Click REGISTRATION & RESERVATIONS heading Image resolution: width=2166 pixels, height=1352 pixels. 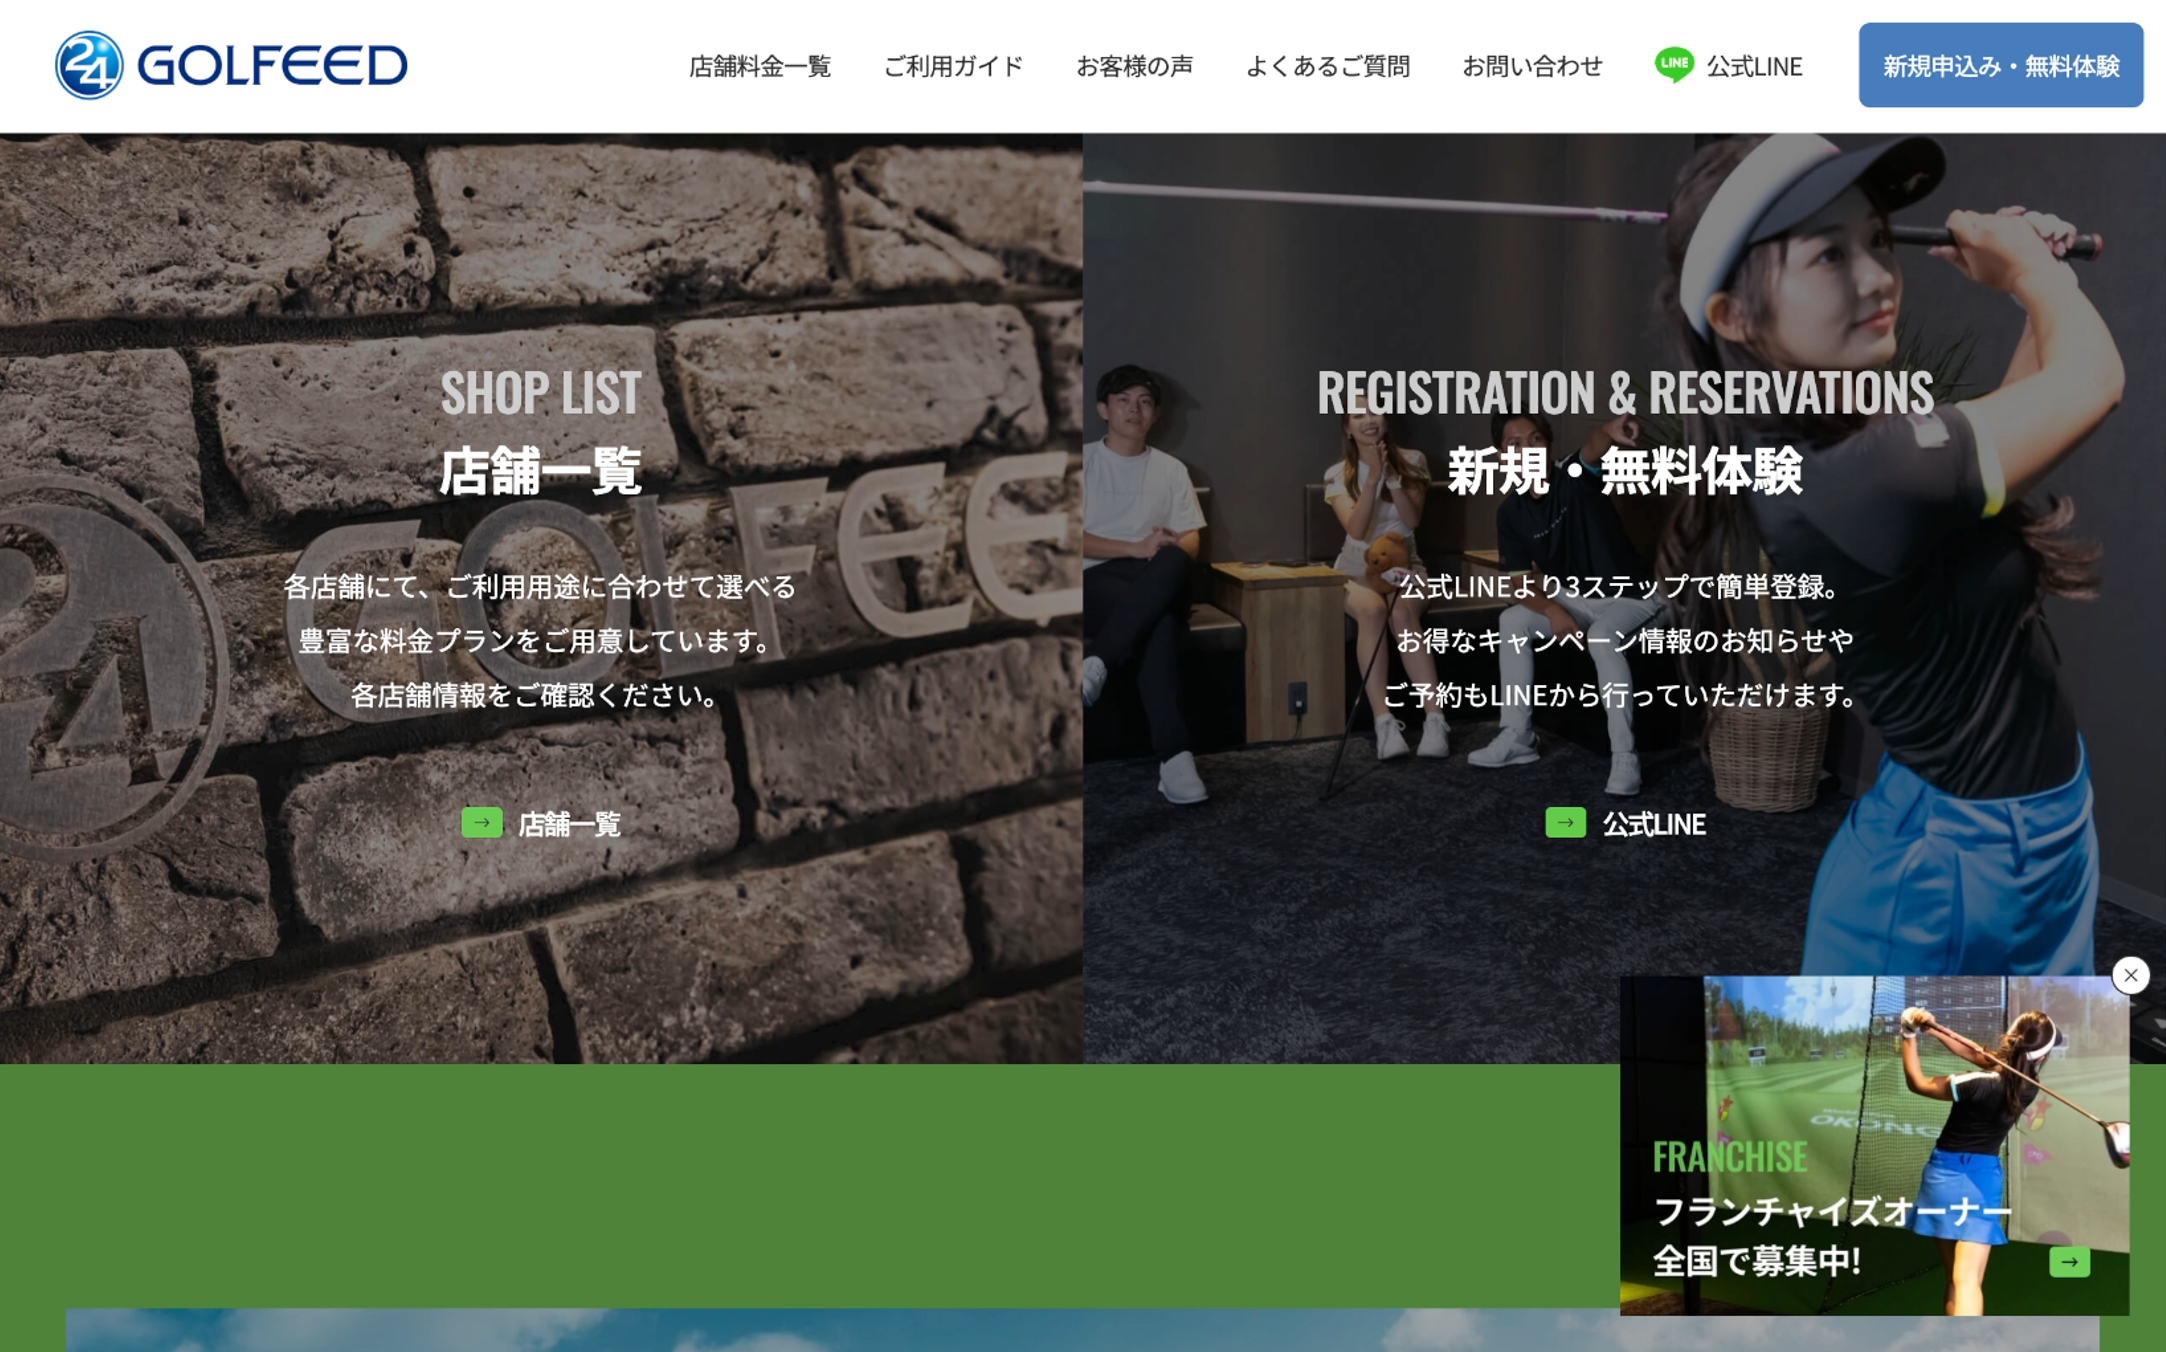(1624, 392)
